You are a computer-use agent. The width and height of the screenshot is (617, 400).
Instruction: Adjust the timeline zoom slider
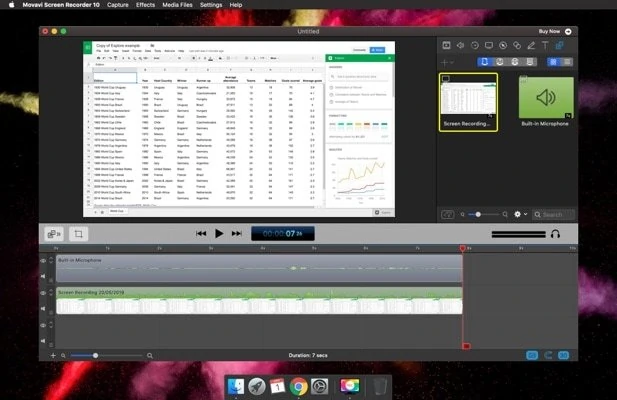[x=96, y=355]
